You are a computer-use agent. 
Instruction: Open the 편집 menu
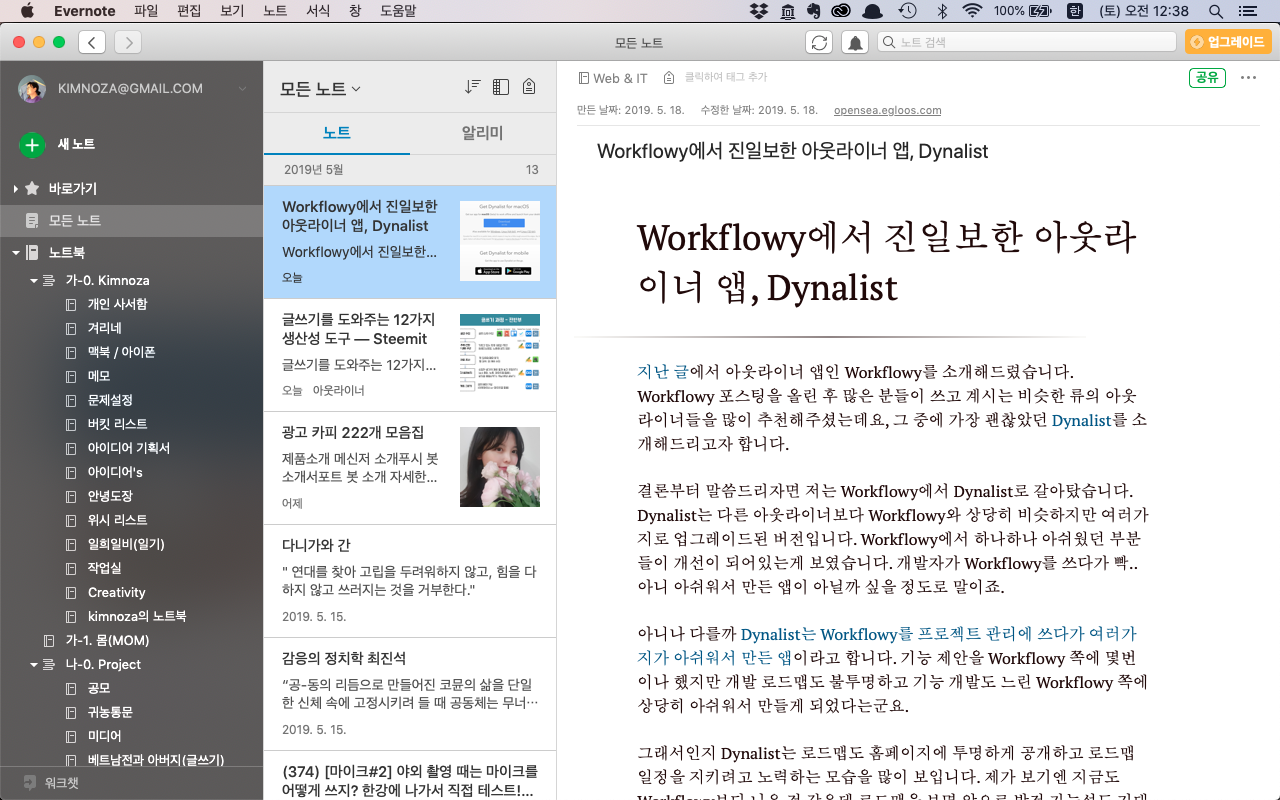pyautogui.click(x=188, y=11)
